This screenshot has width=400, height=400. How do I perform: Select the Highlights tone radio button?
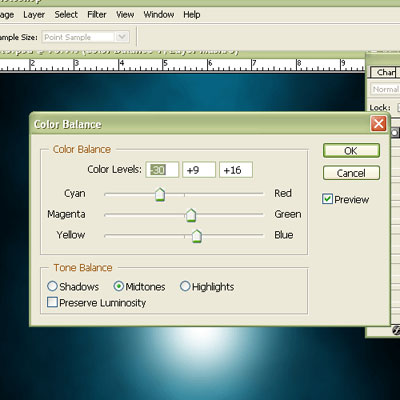(185, 286)
